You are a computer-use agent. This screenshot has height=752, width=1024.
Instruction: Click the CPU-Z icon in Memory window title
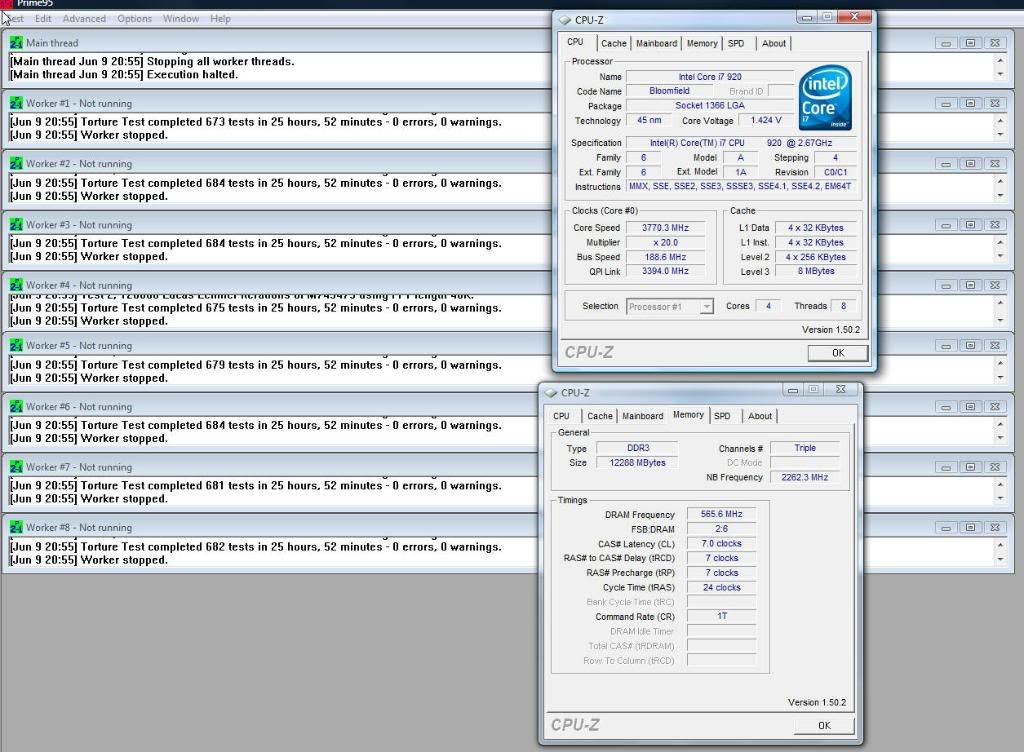[x=551, y=393]
